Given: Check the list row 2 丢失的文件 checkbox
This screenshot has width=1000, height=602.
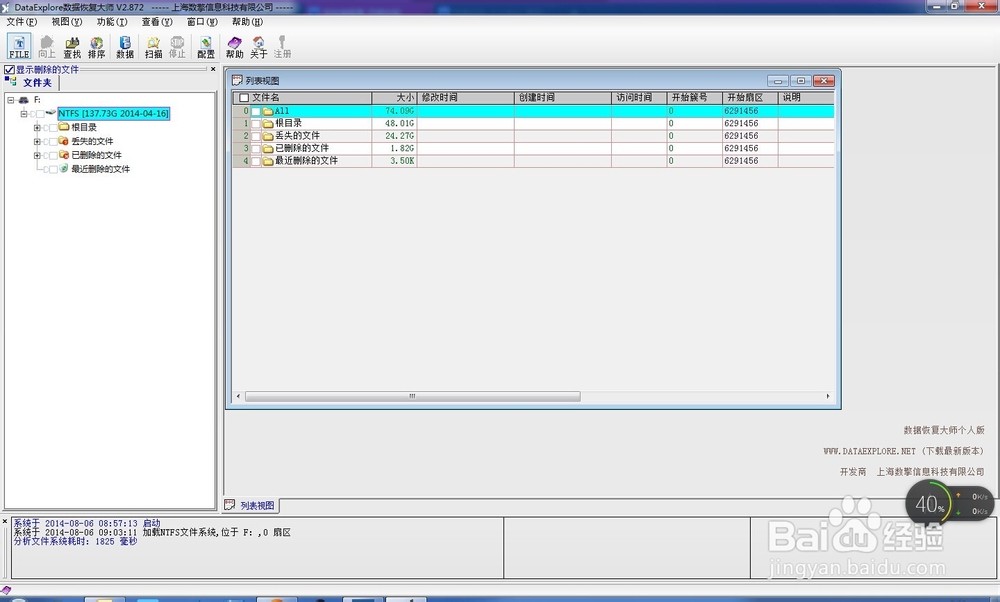Looking at the screenshot, I should click(x=256, y=136).
